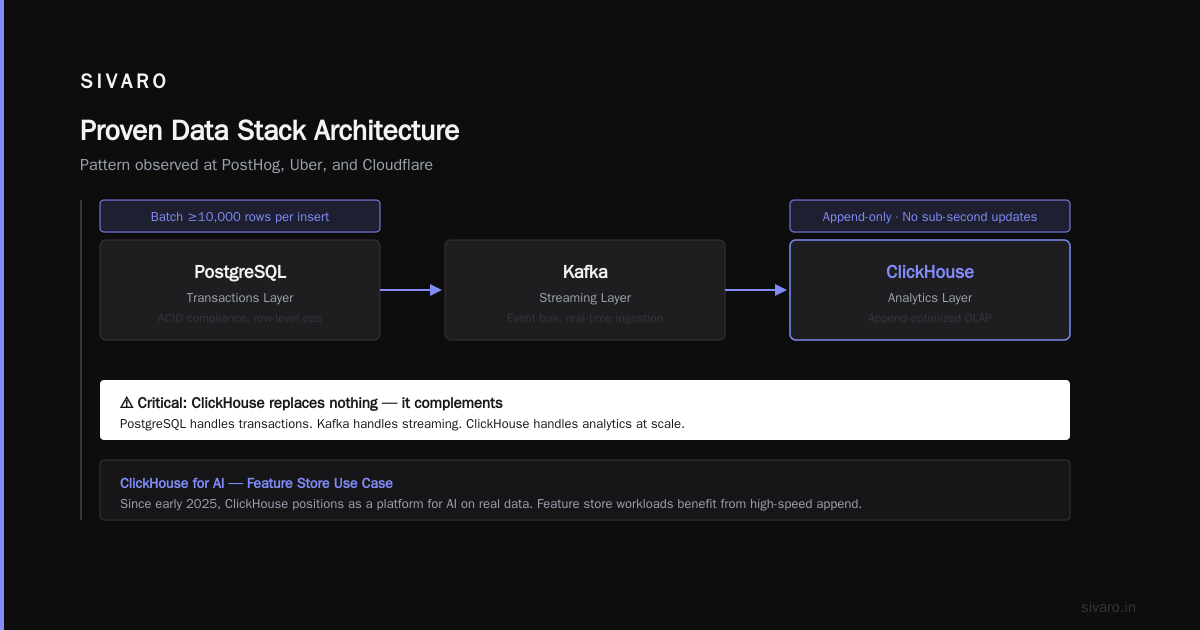This screenshot has width=1200, height=630.
Task: Click the 'Analytics Layer' text
Action: tap(930, 298)
